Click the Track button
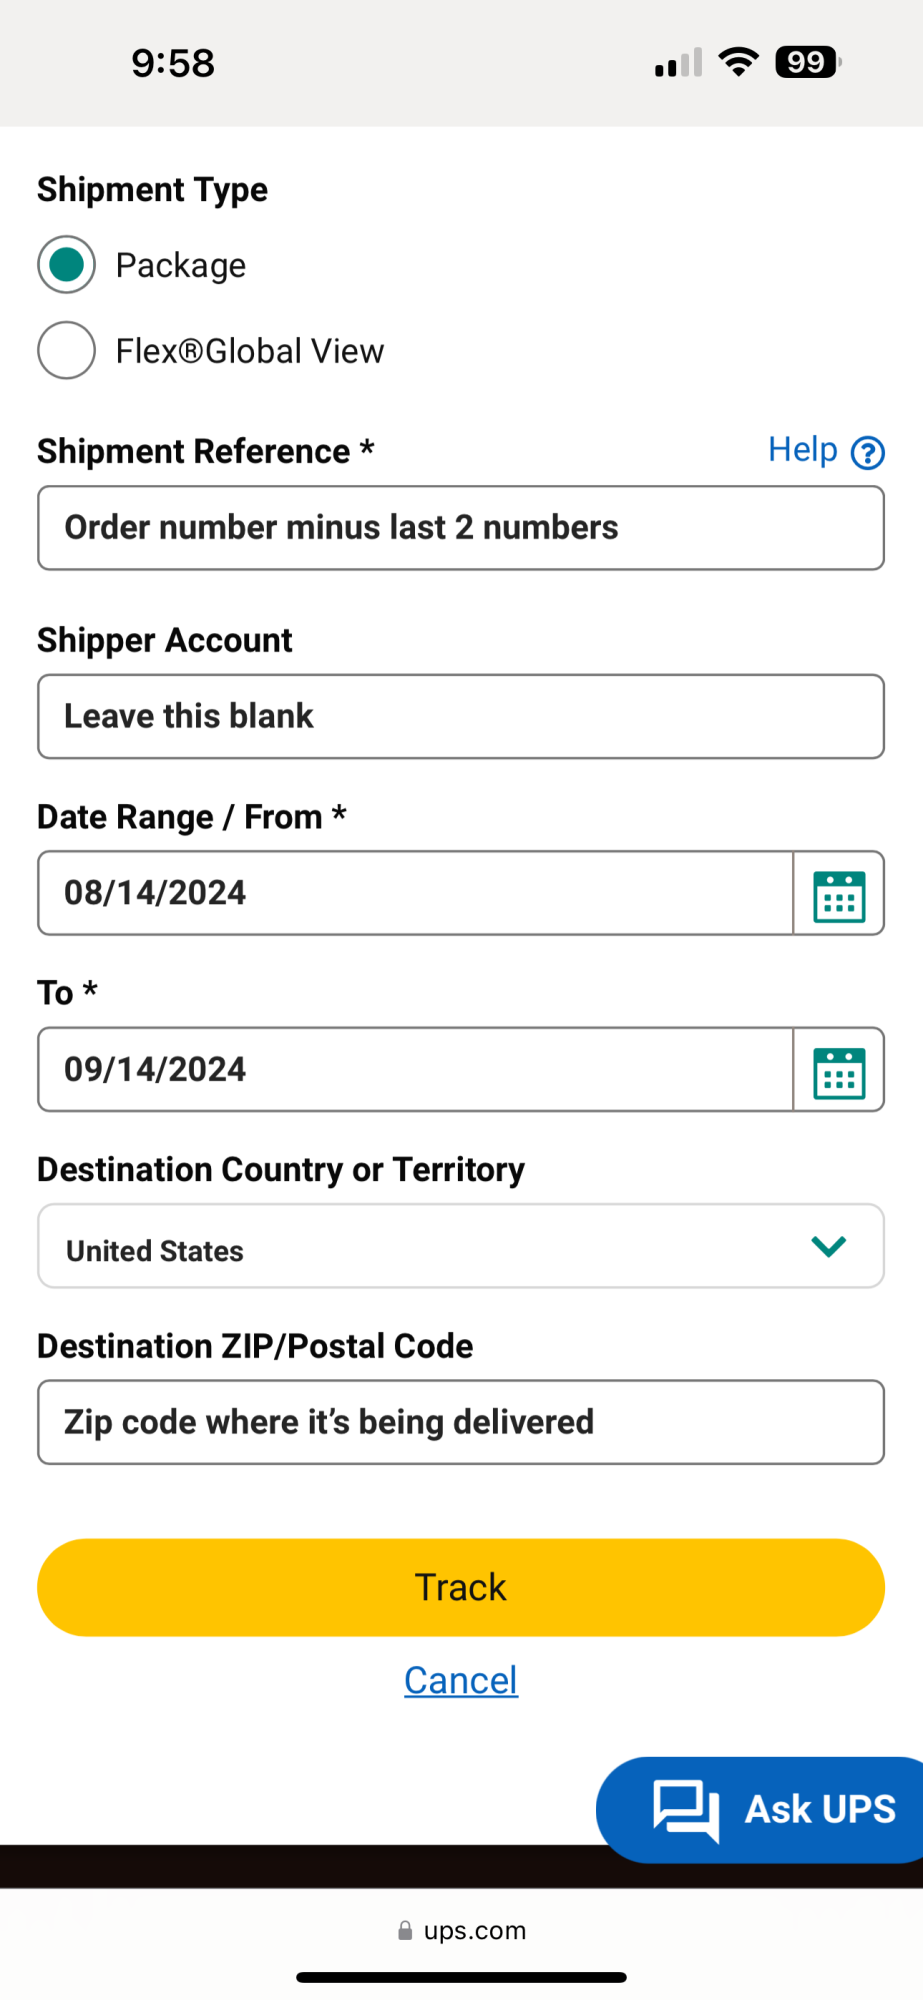This screenshot has width=923, height=2000. (x=461, y=1587)
